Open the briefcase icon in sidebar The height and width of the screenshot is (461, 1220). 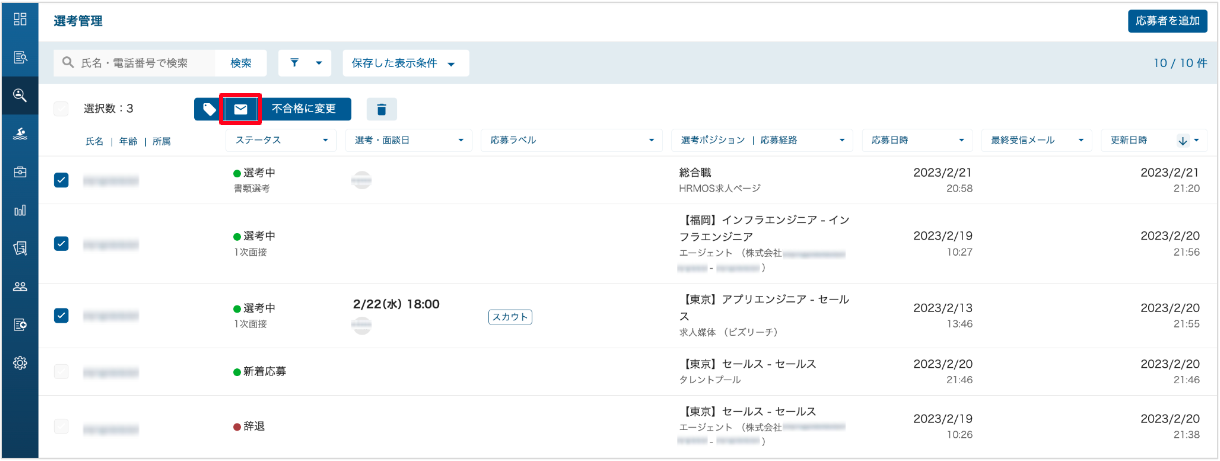click(19, 172)
